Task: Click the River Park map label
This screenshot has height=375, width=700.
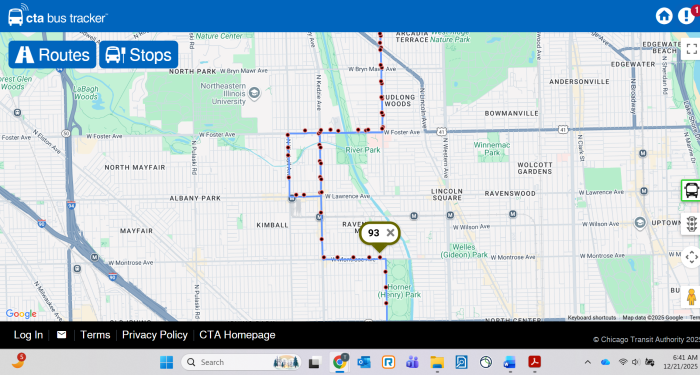Action: (362, 150)
